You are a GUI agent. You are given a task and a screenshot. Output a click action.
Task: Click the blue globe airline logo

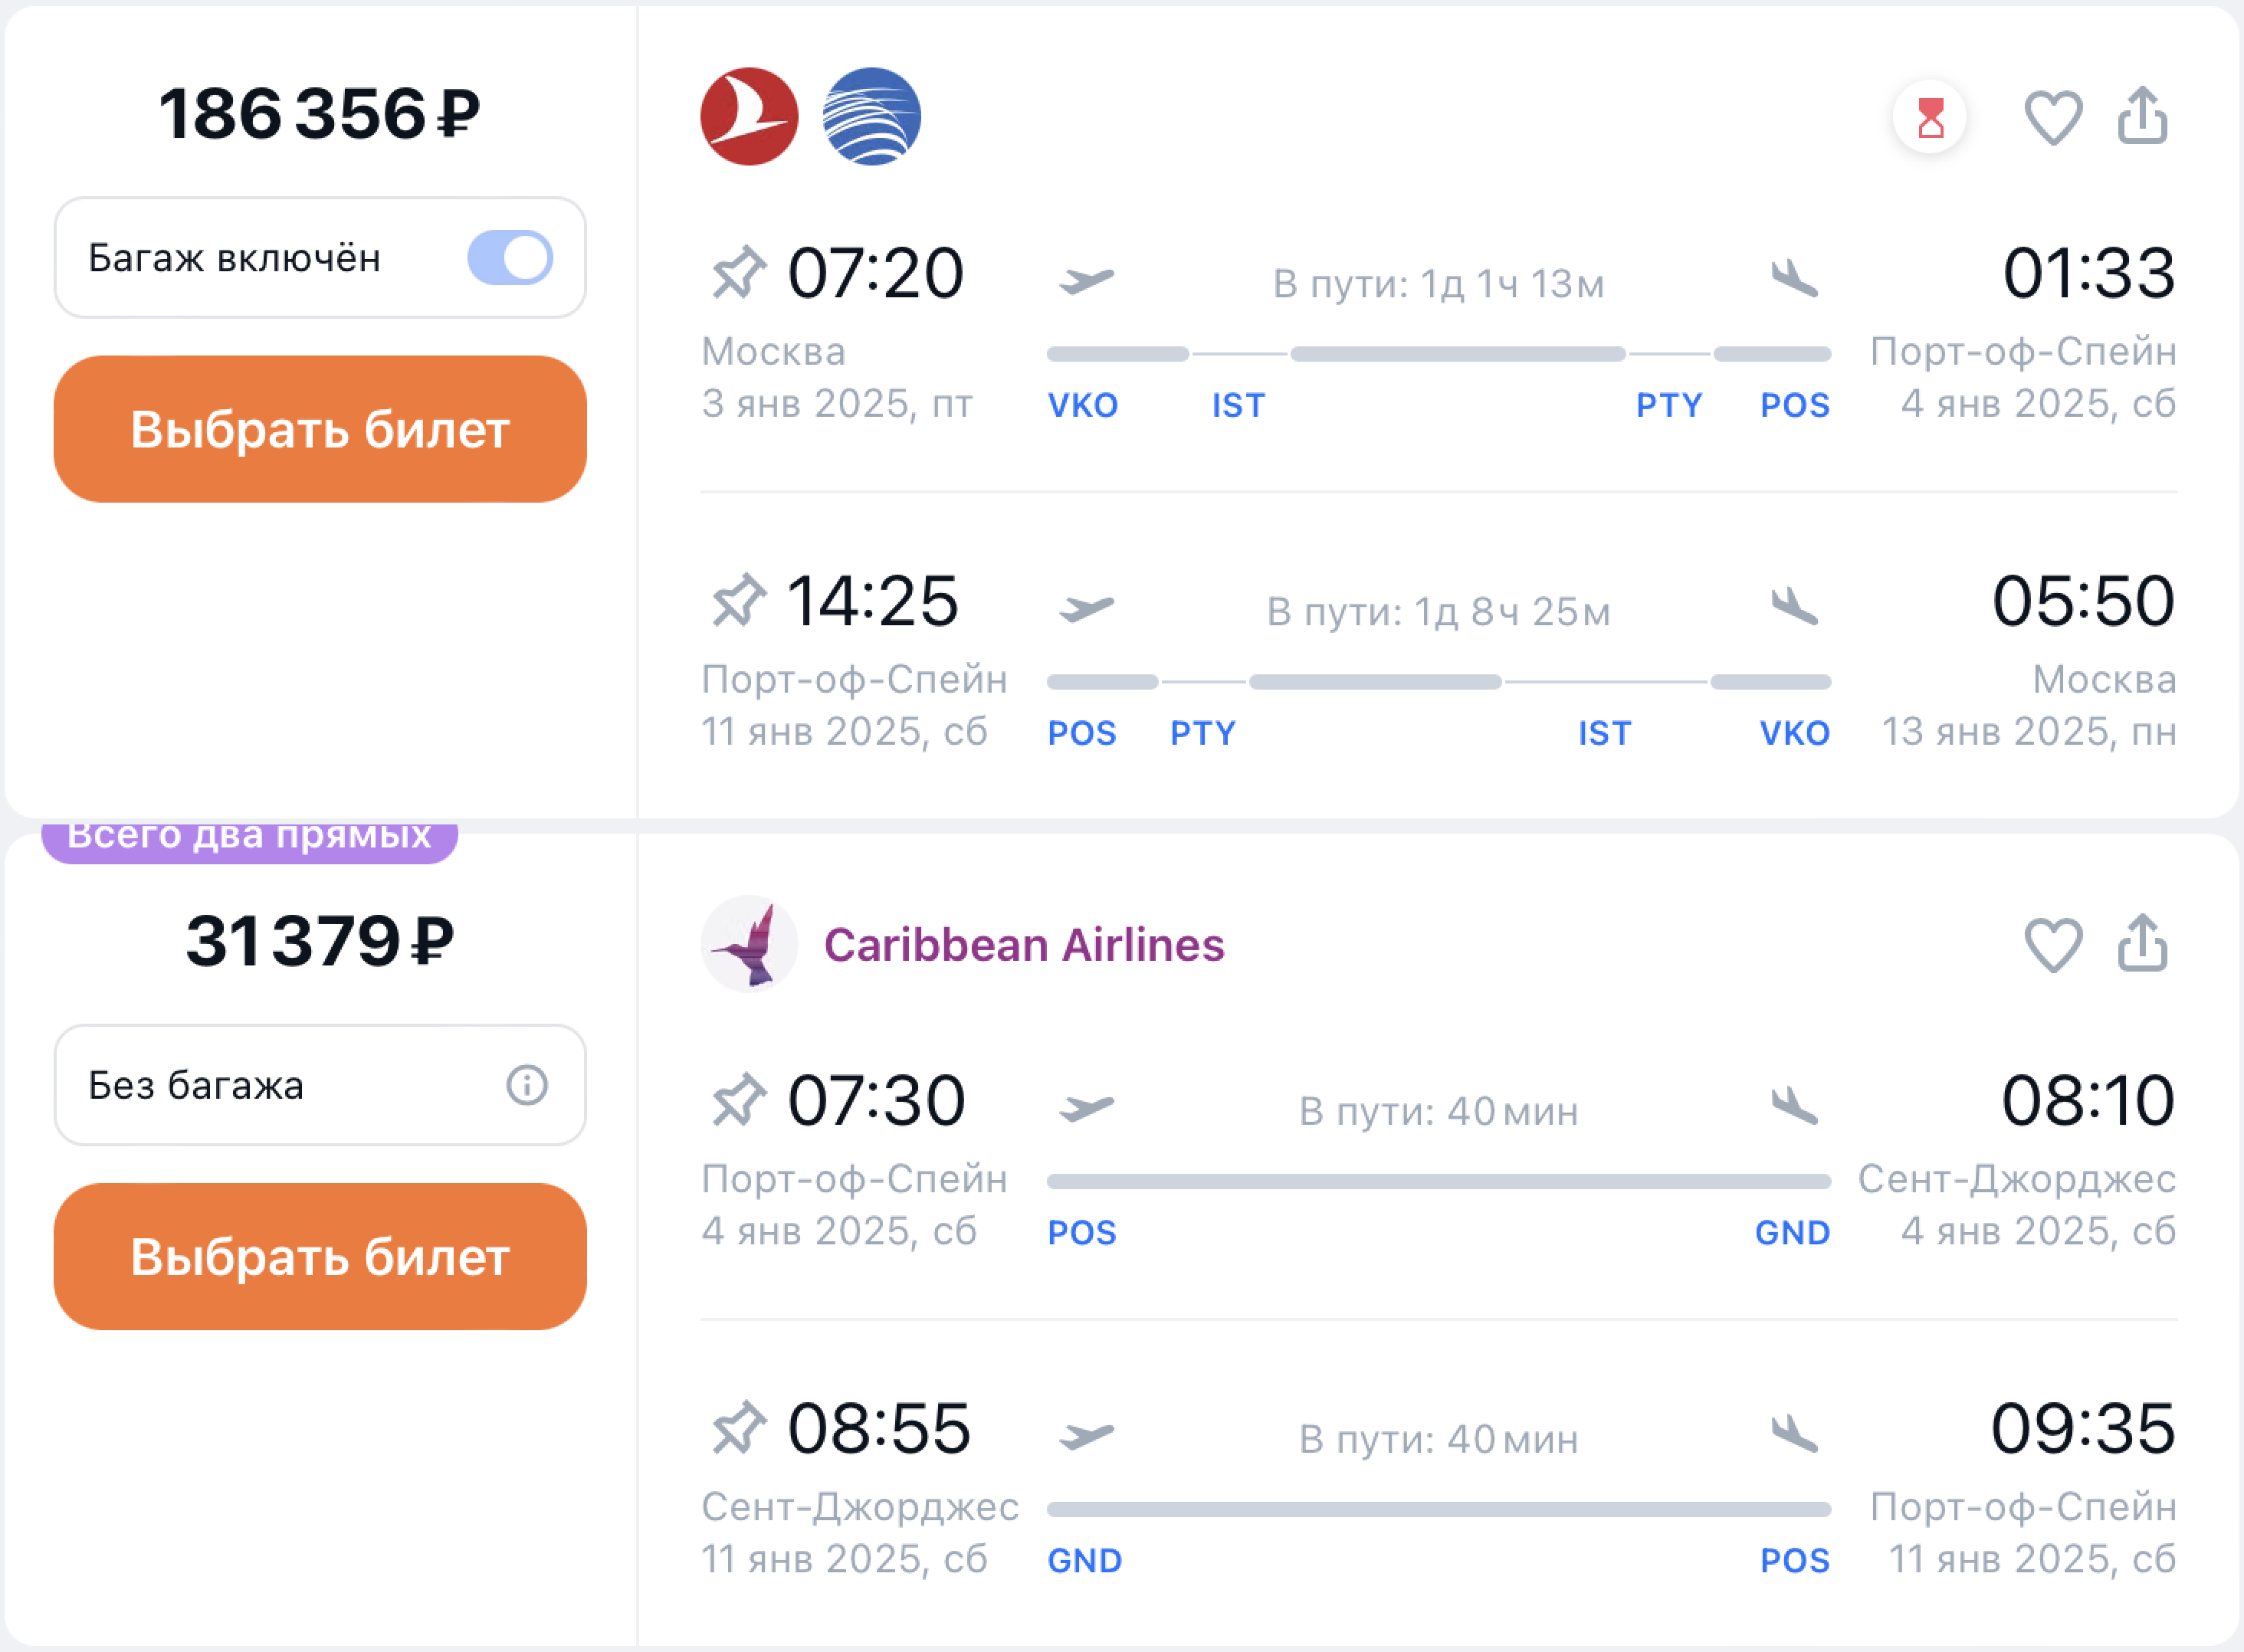[x=871, y=116]
